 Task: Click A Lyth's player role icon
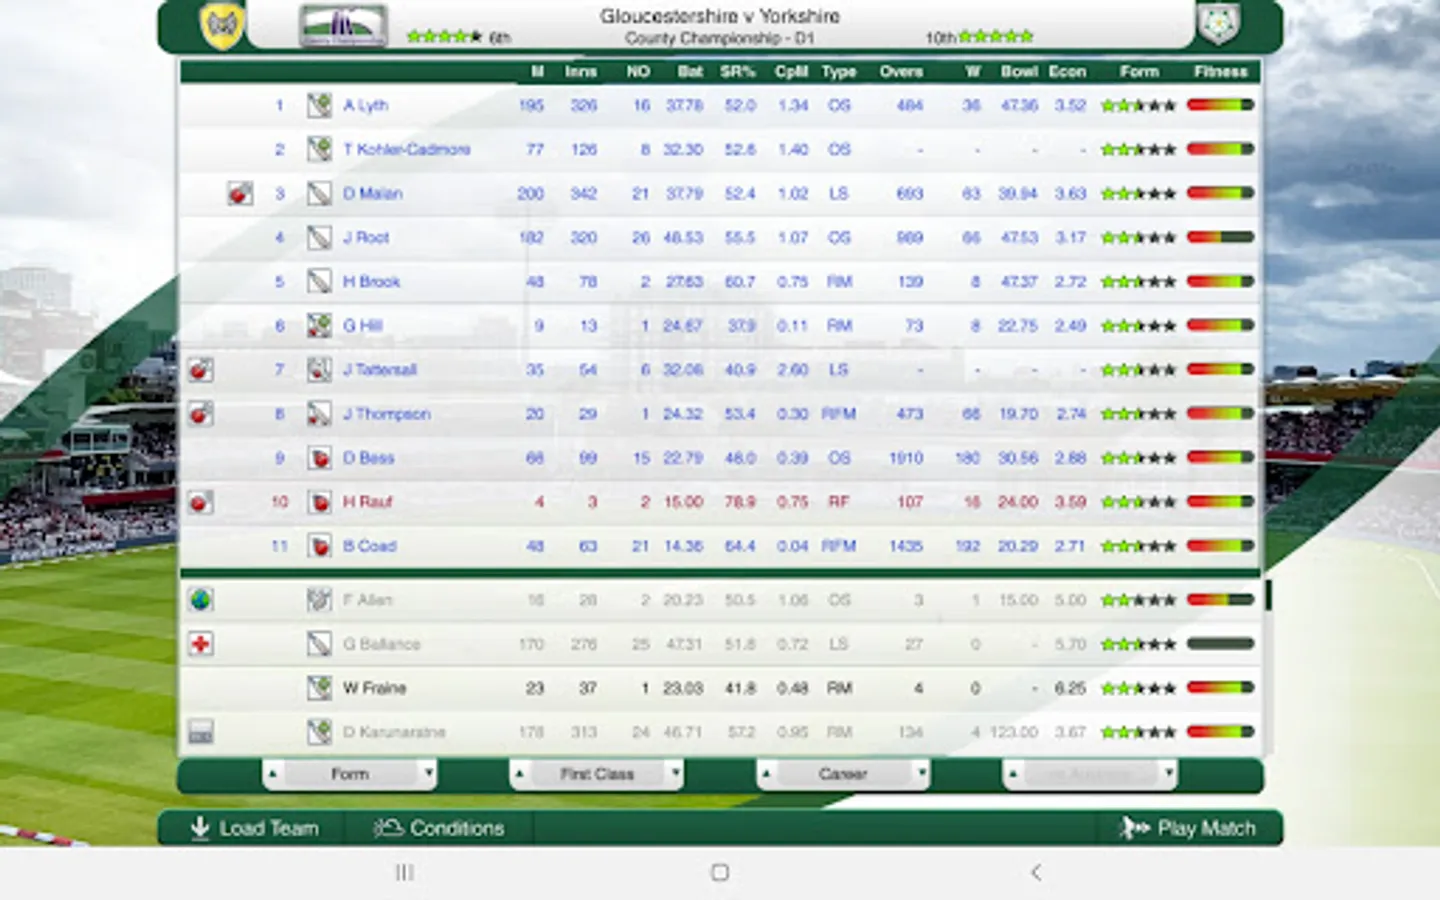319,105
